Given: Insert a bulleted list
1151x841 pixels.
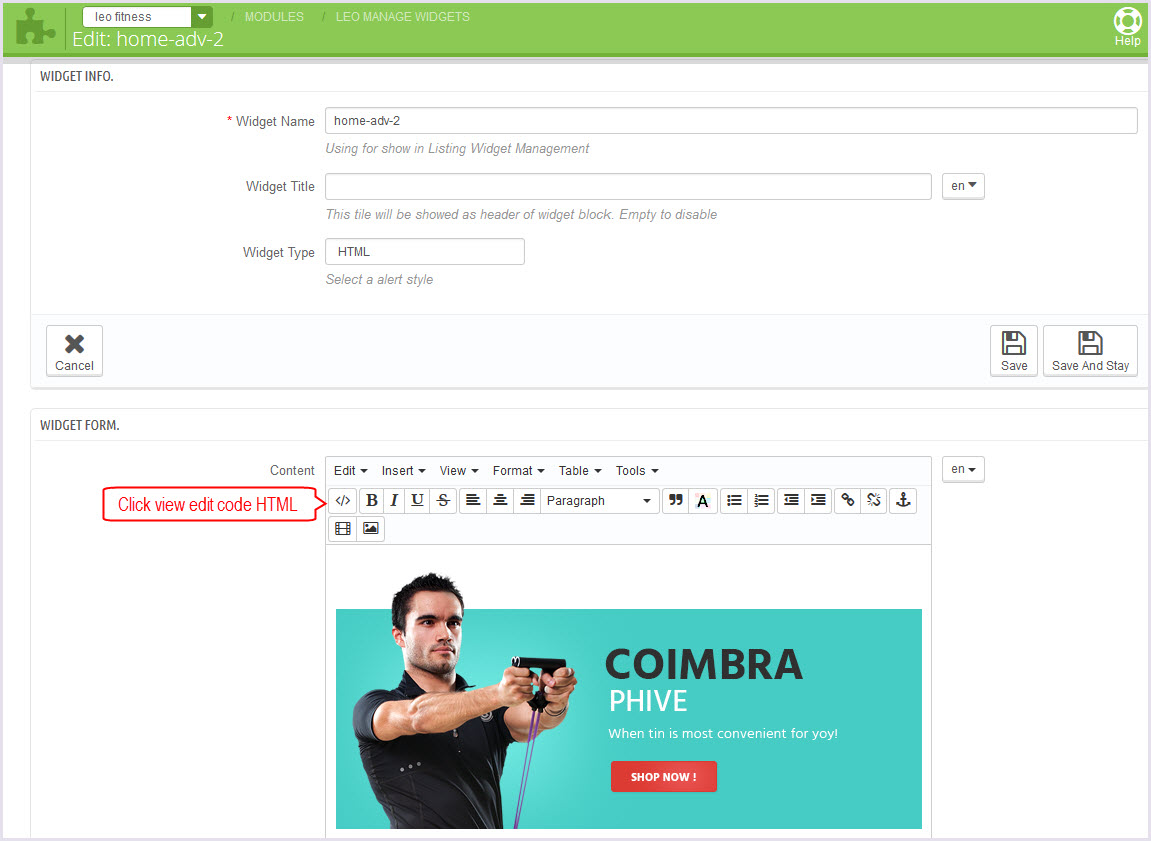Looking at the screenshot, I should pyautogui.click(x=734, y=500).
